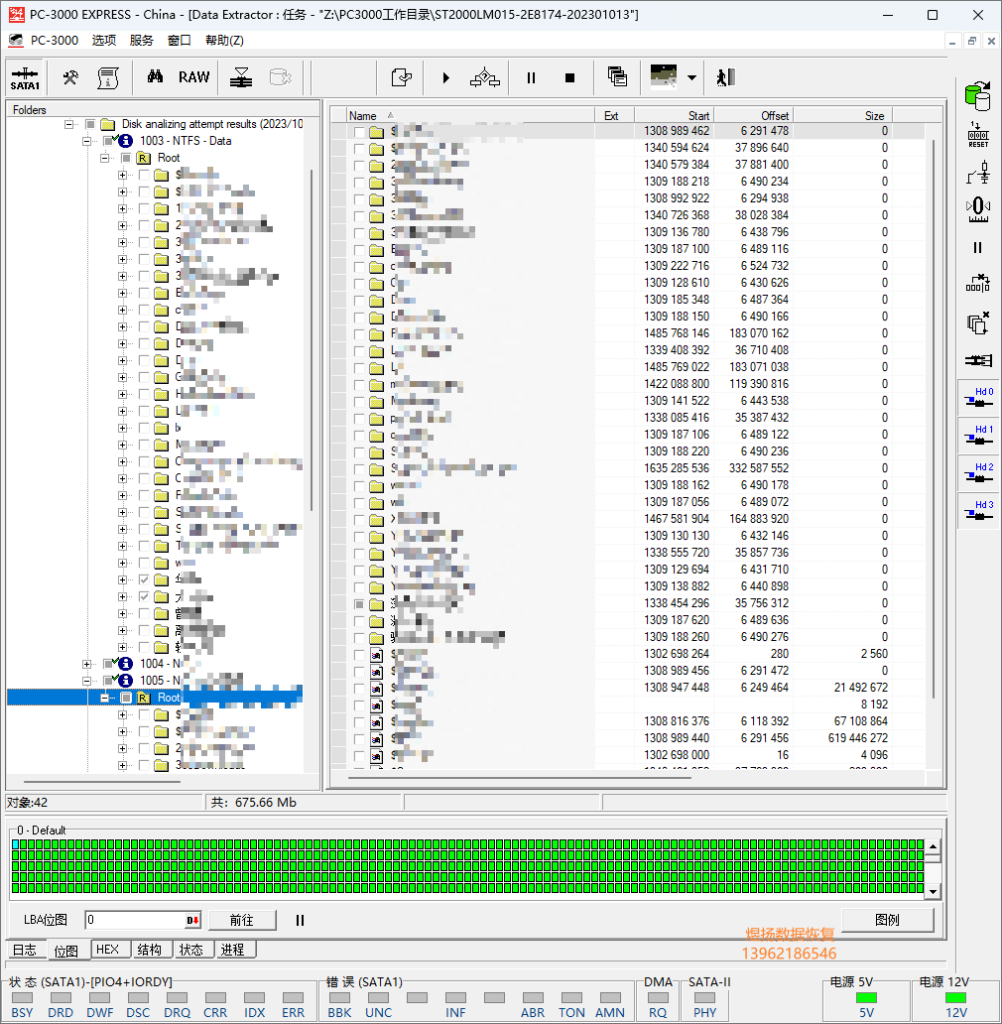
Task: Click the folder tree vertical scrollbar
Action: pos(311,340)
